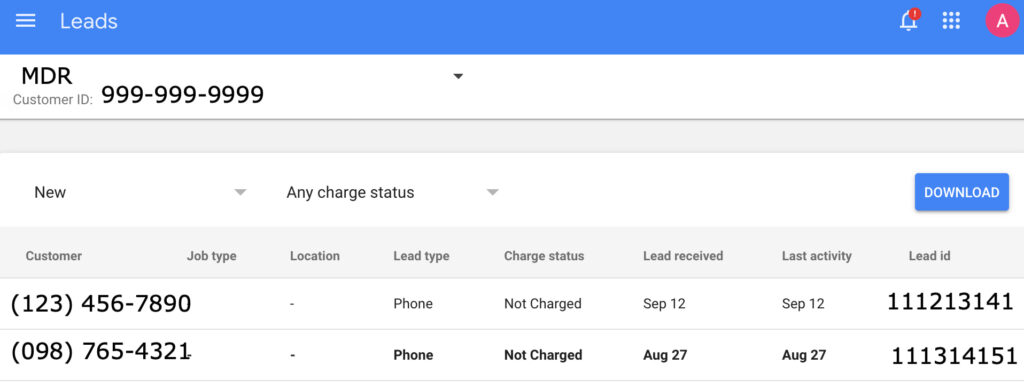
Task: Click the Job type column header
Action: 212,256
